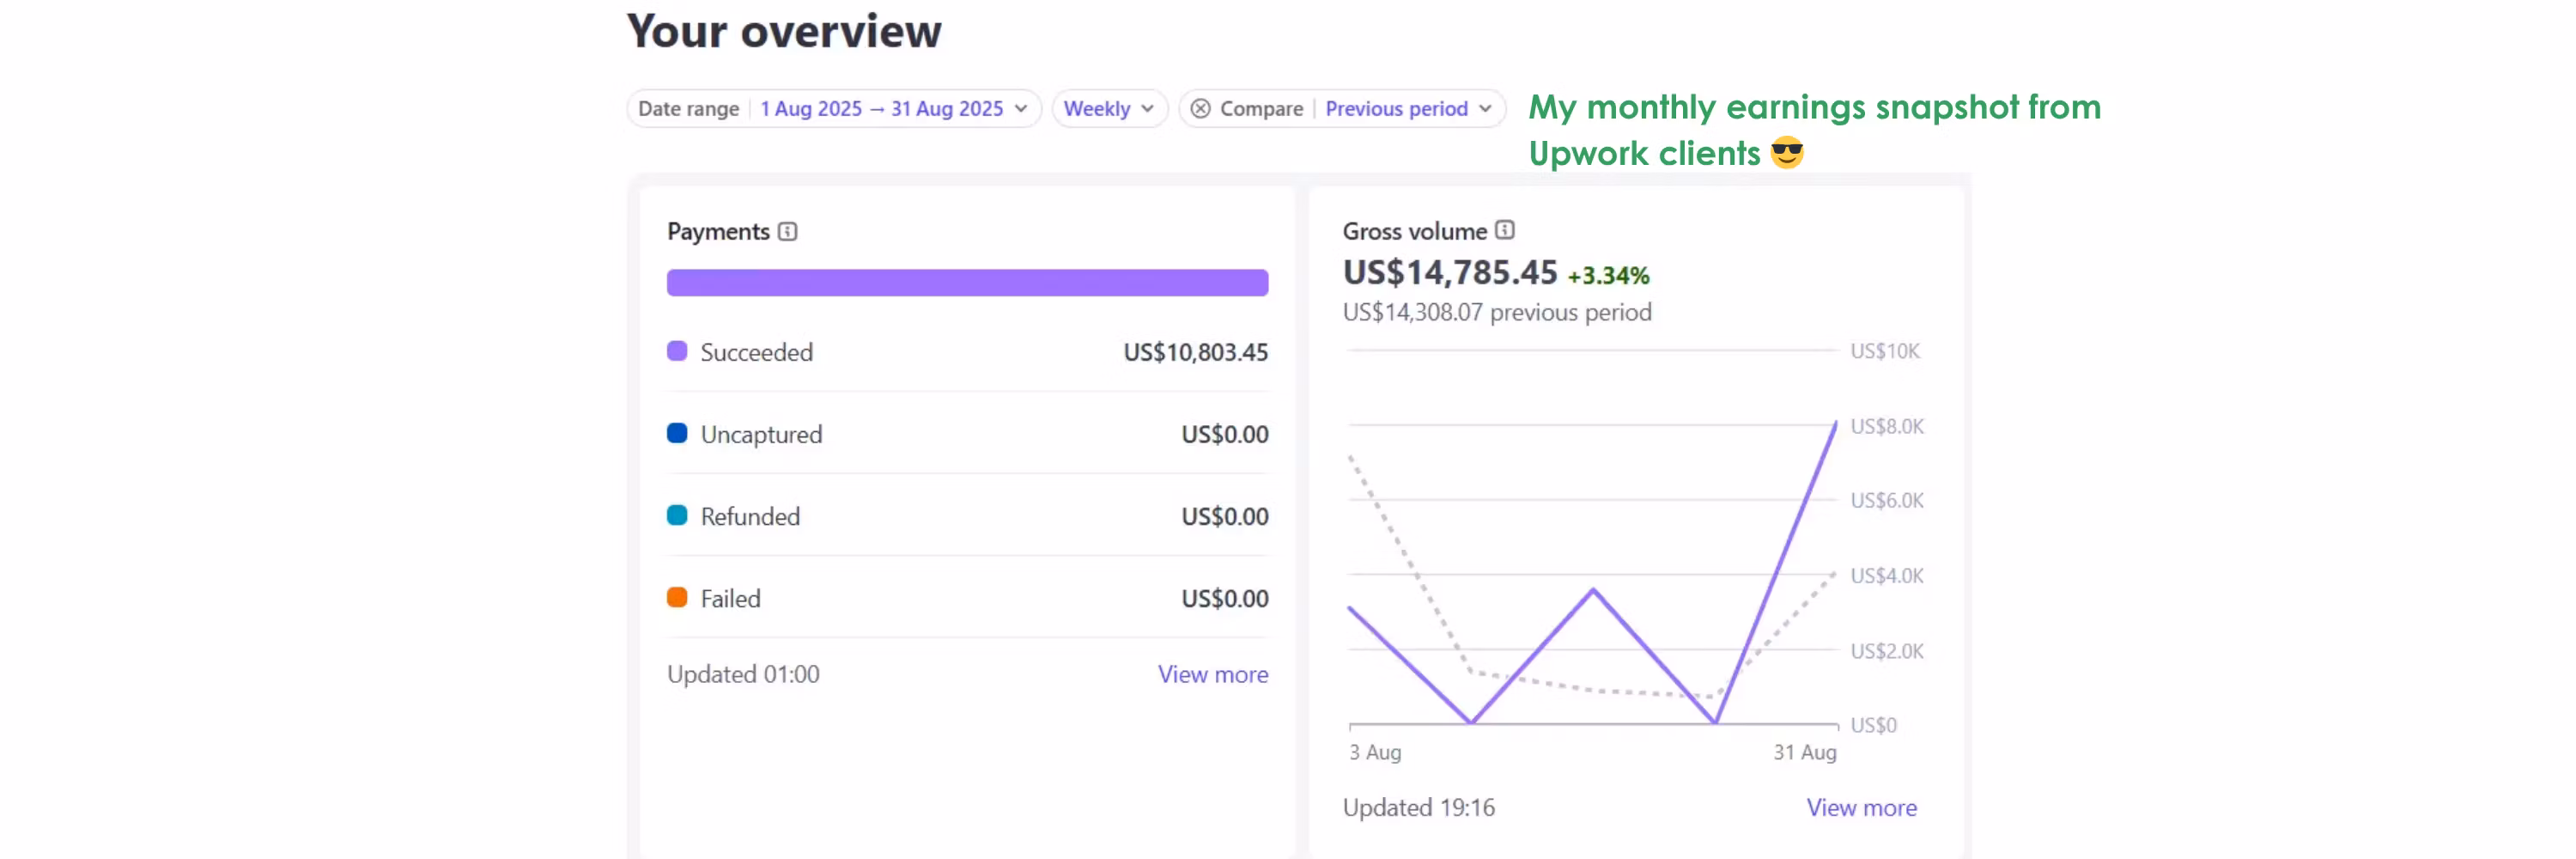The height and width of the screenshot is (859, 2576).
Task: Select the Succeeded payments row amount
Action: (1194, 352)
